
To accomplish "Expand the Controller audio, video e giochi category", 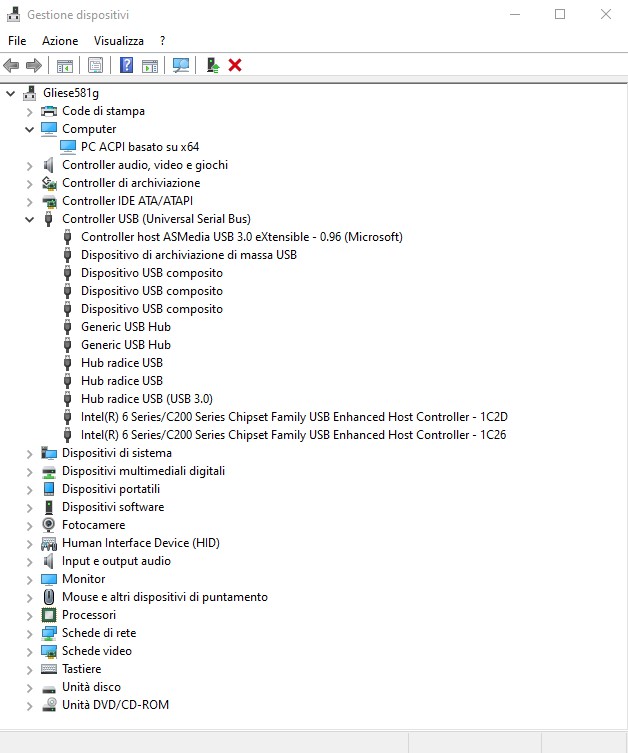I will coord(30,166).
